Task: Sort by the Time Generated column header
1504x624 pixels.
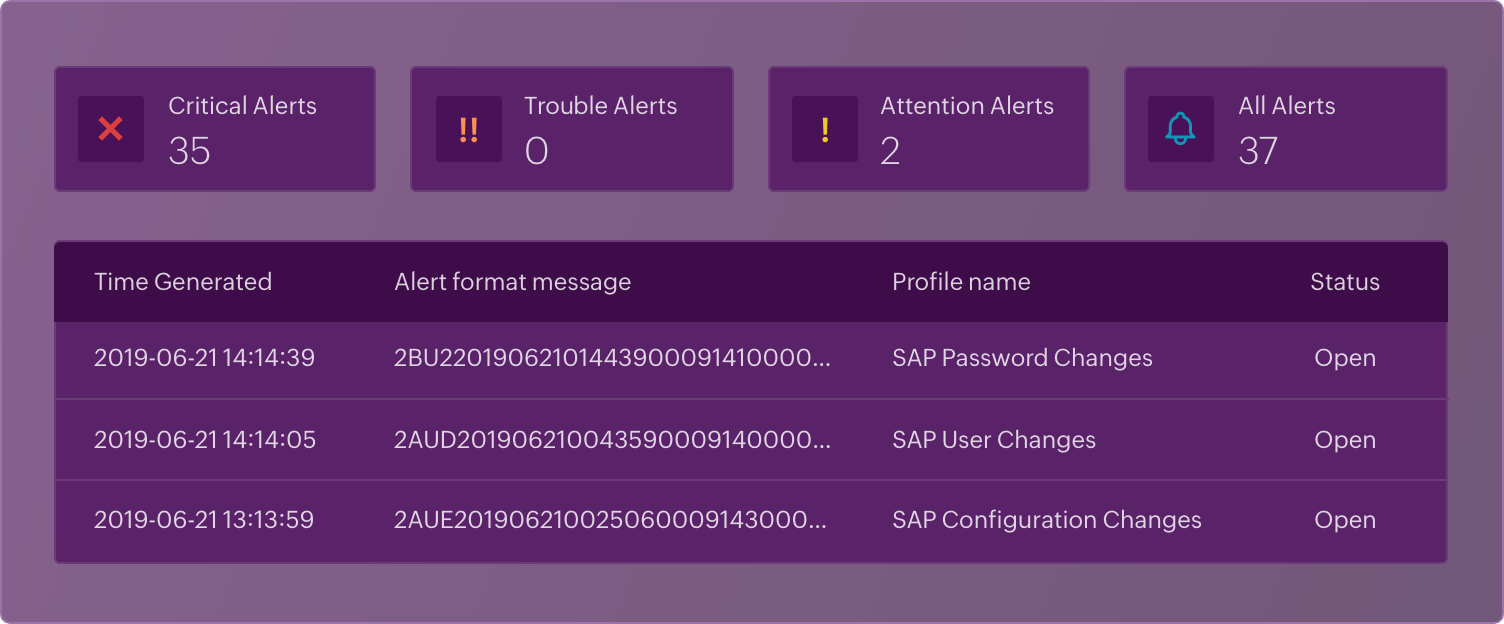Action: [183, 282]
